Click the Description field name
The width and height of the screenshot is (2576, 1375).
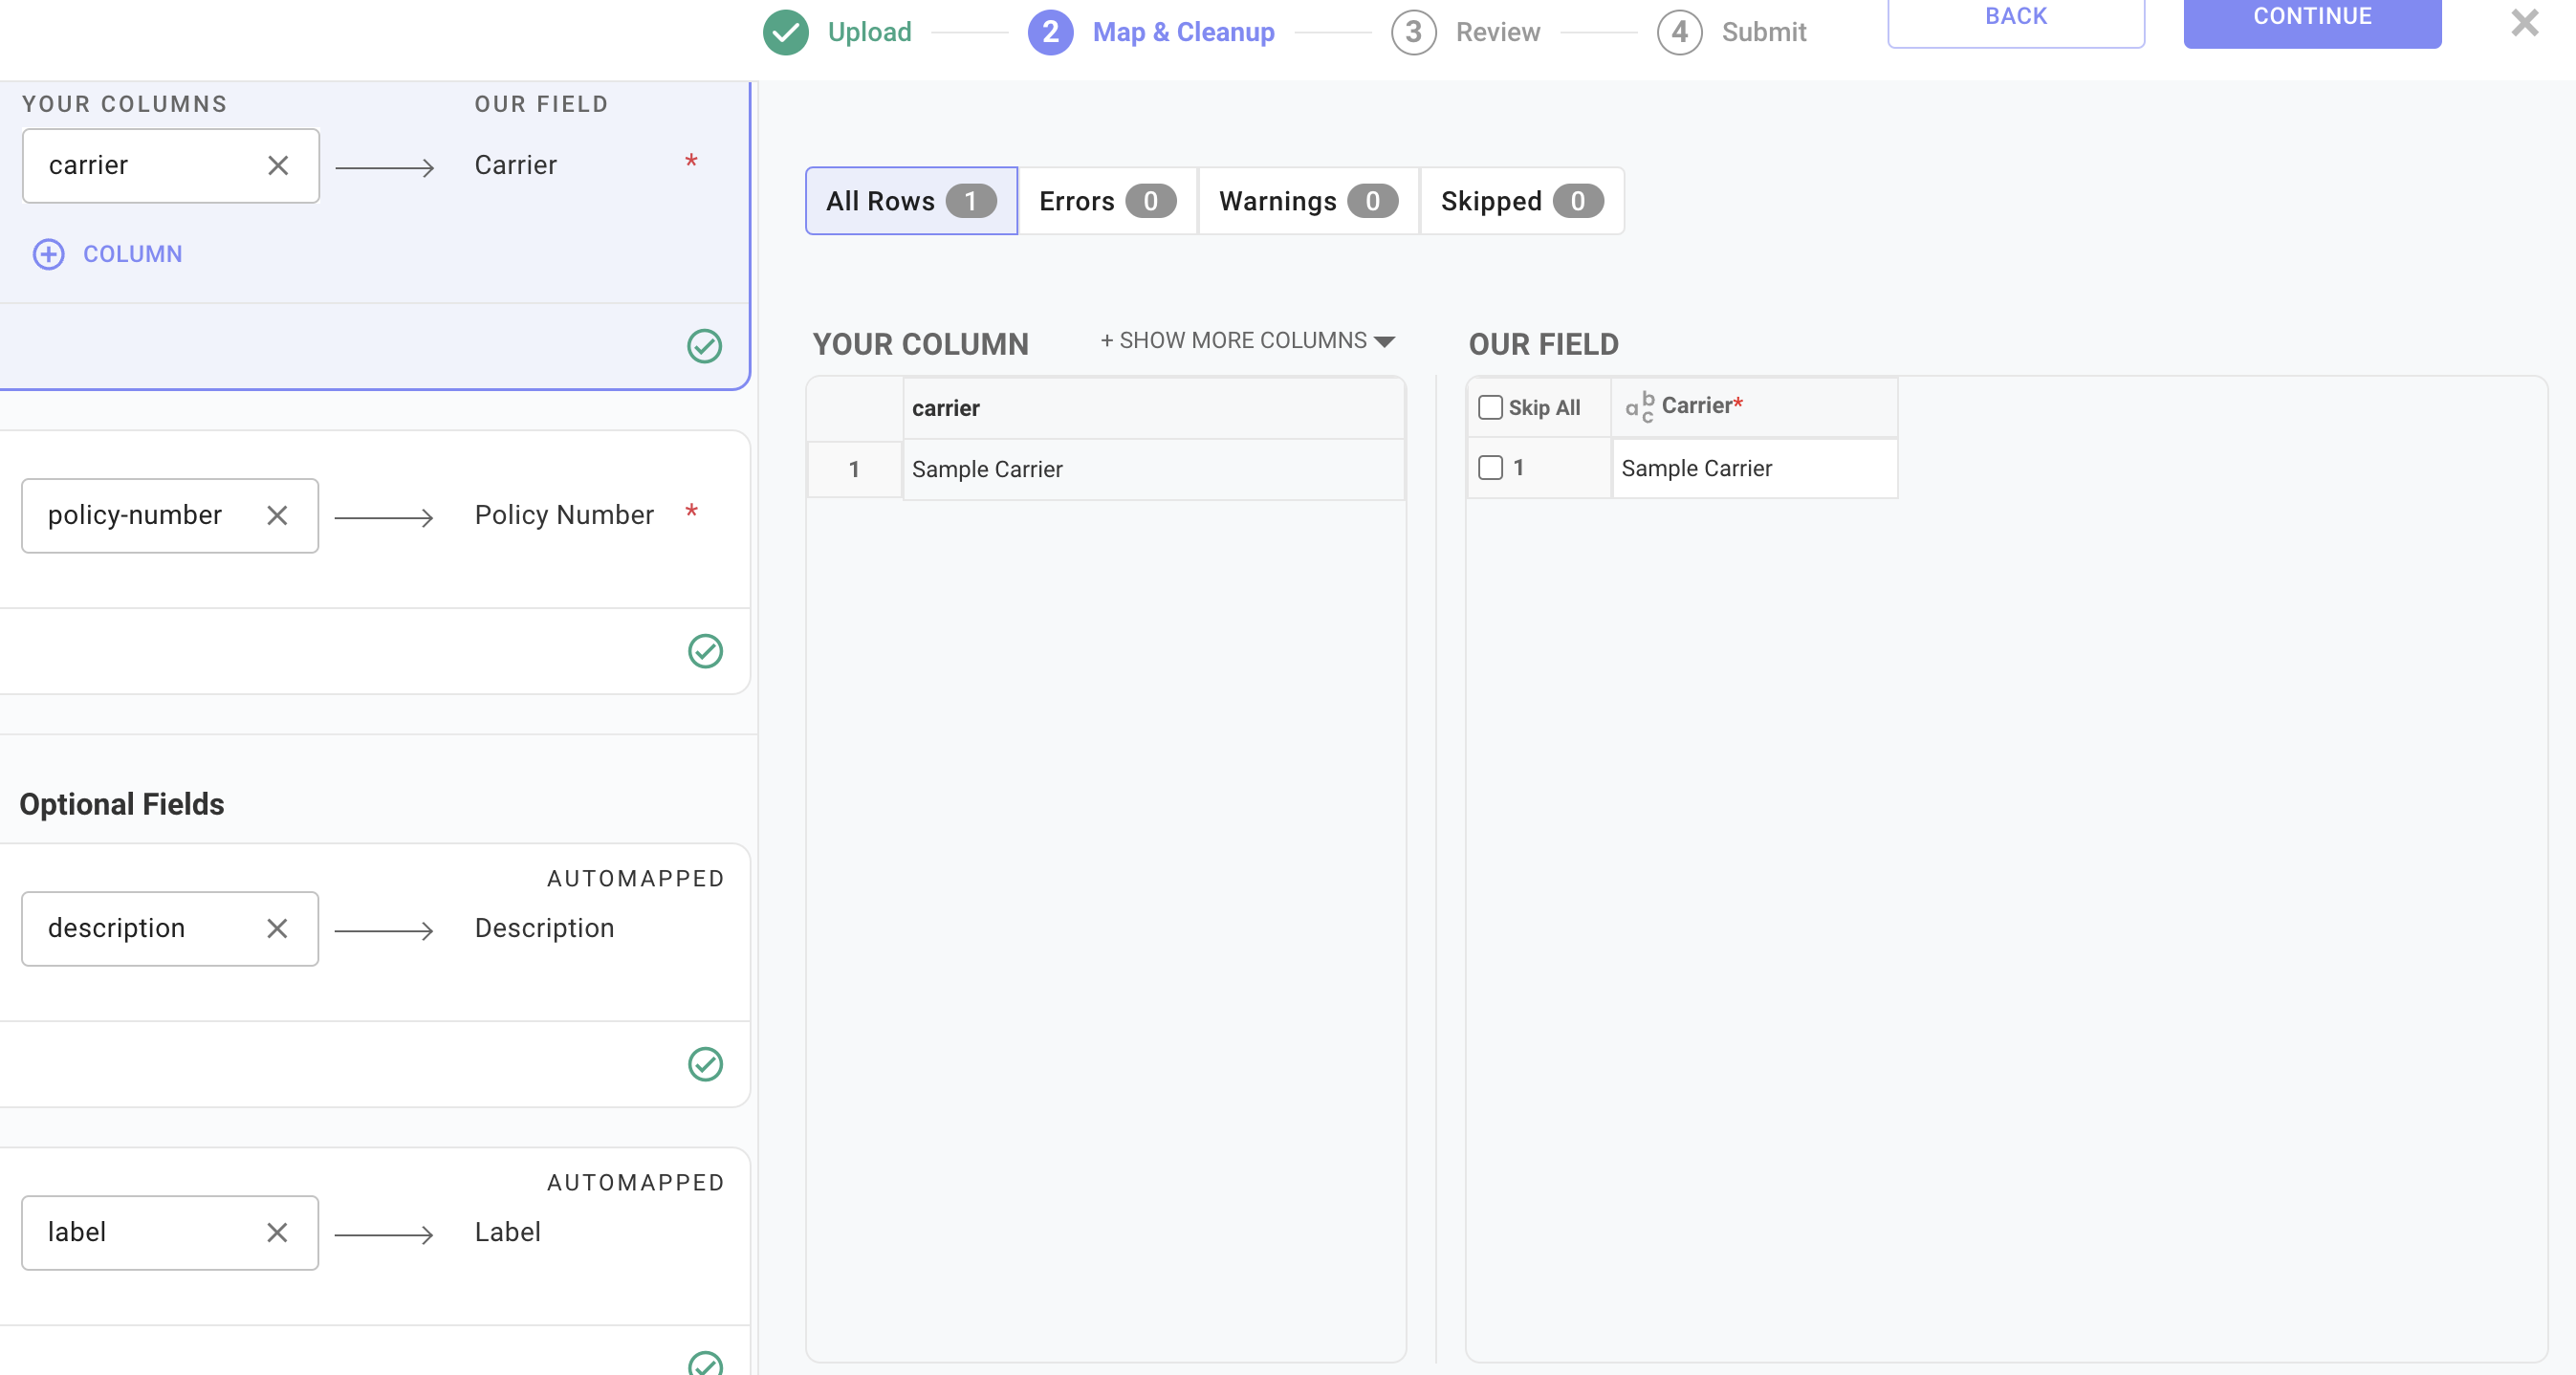544,928
